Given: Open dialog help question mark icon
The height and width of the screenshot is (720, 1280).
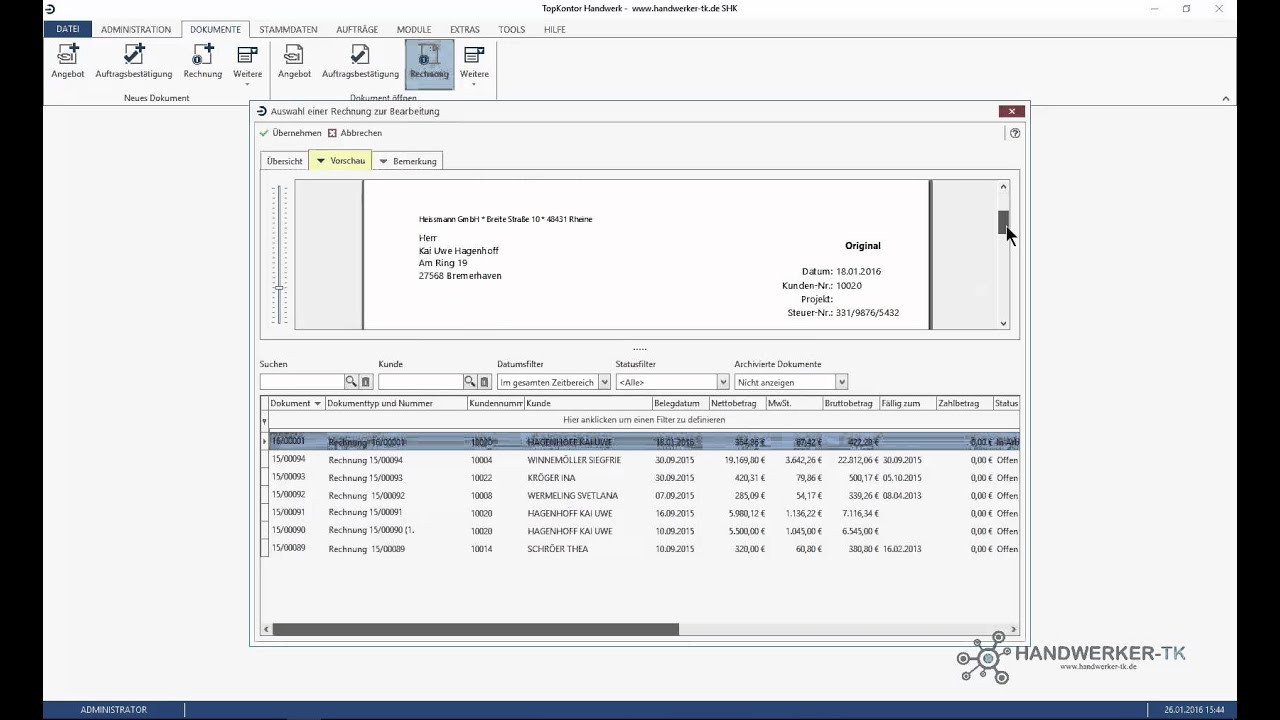Looking at the screenshot, I should click(1015, 133).
